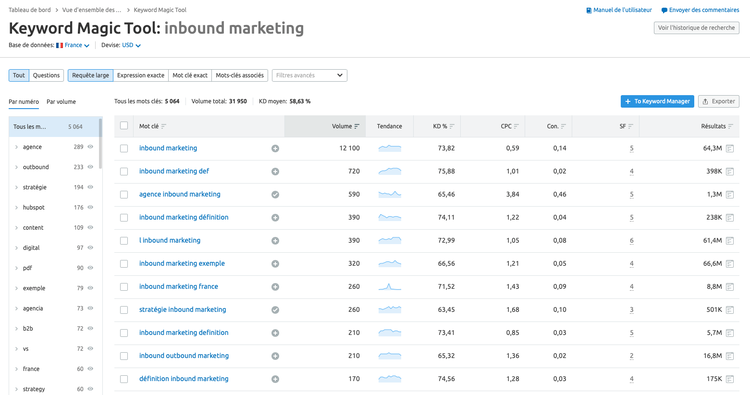
Task: Open SERP results icon for 8,8M row
Action: tap(730, 287)
